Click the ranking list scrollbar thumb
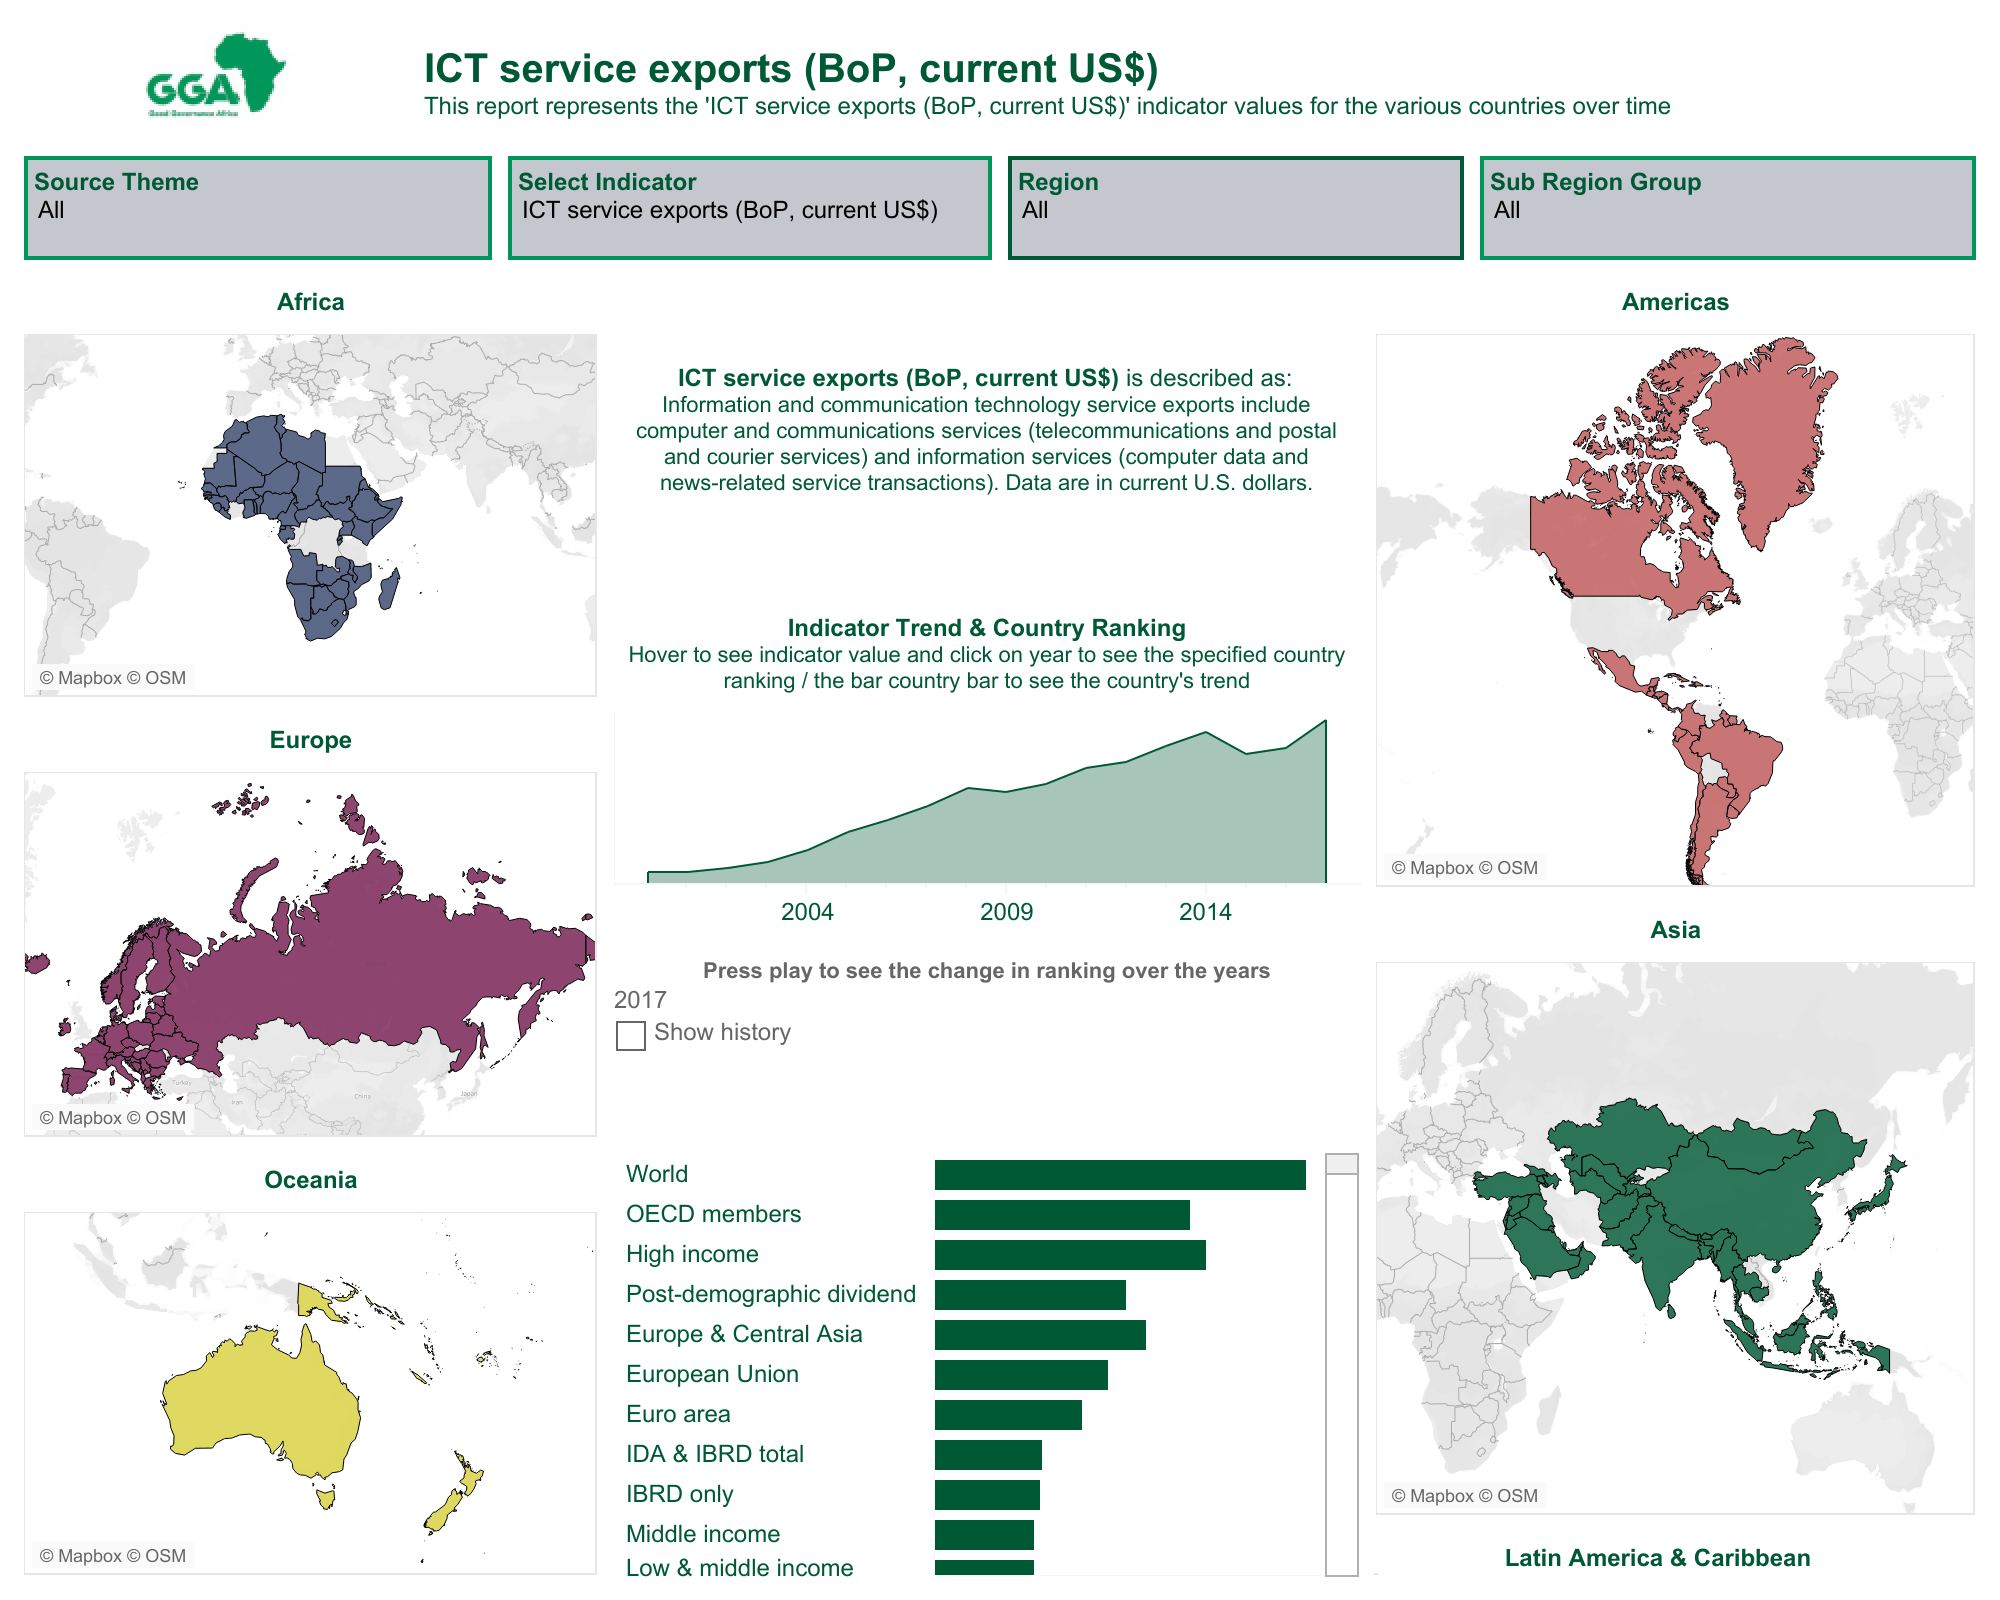The height and width of the screenshot is (1600, 2000). (x=1341, y=1164)
